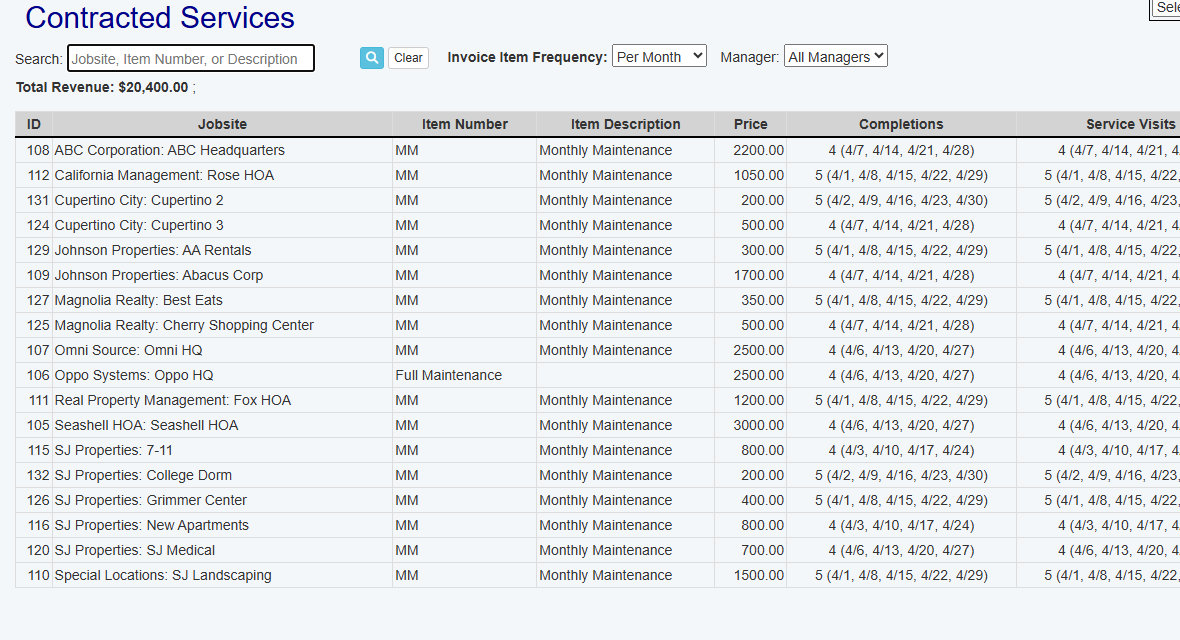This screenshot has width=1180, height=640.
Task: Click the Contracted Services page heading
Action: tap(160, 18)
